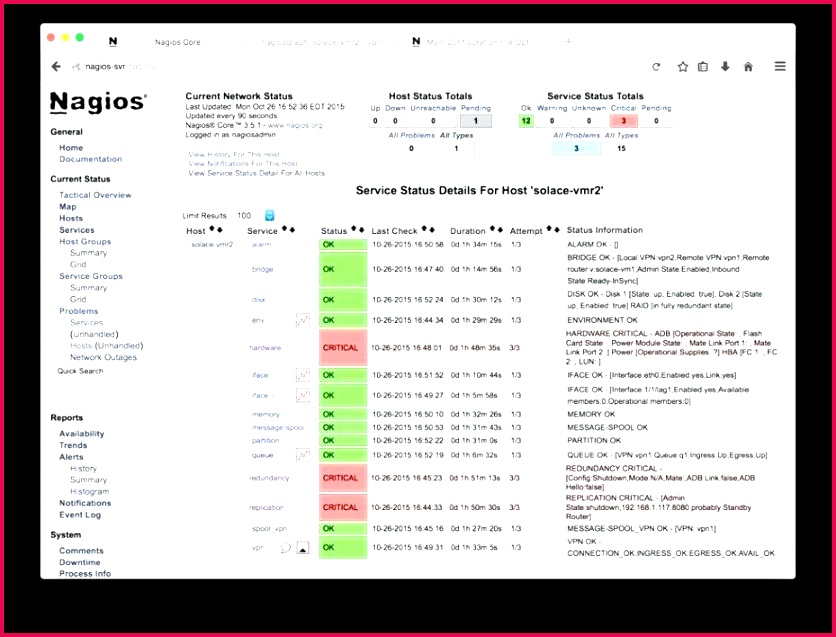Viewport: 836px width, 637px height.
Task: Reload the page with the refresh icon
Action: (656, 67)
